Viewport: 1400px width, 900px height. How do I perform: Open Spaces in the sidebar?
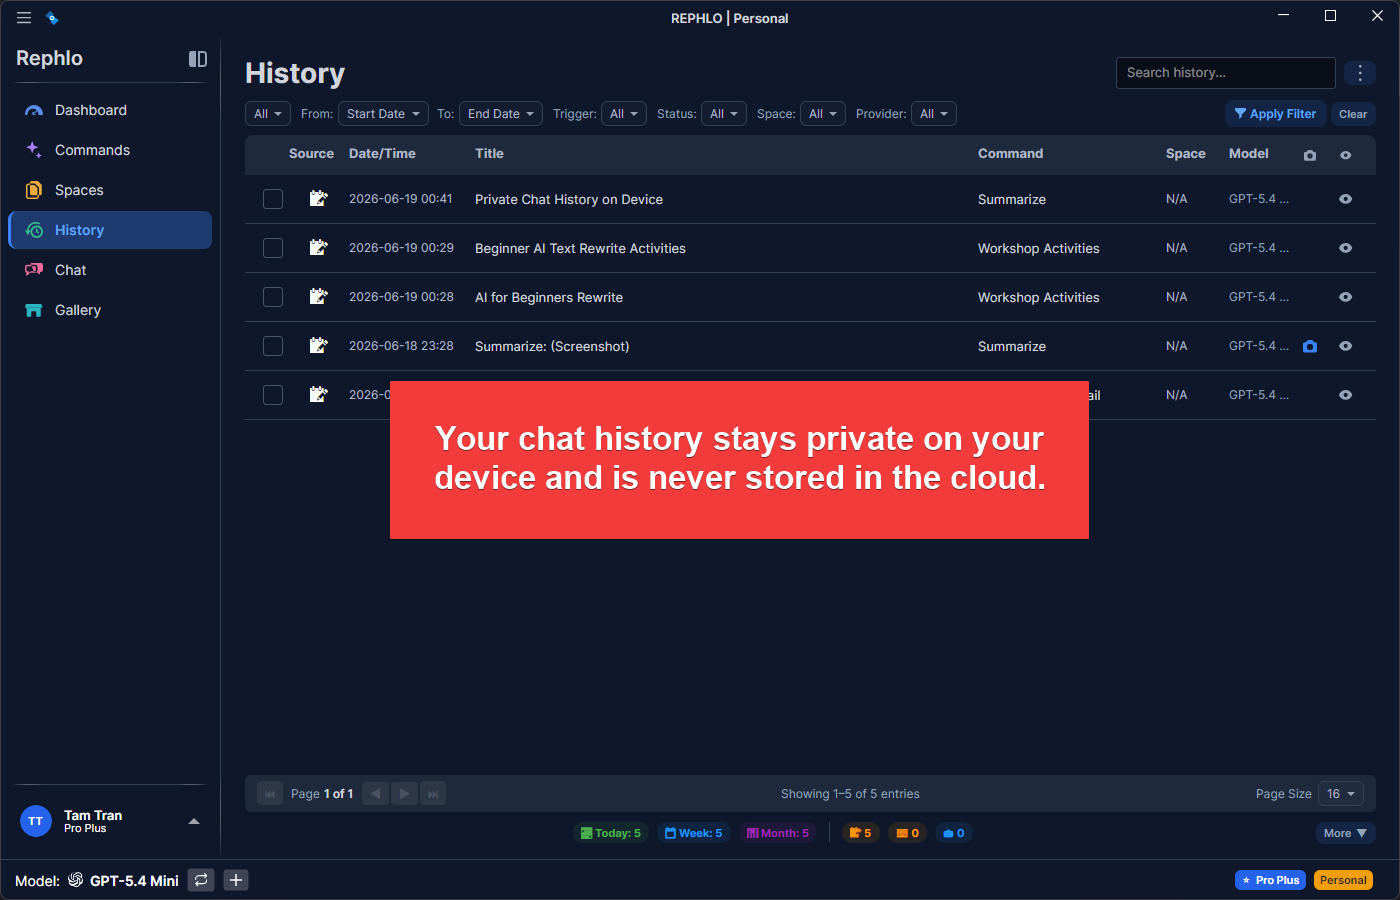pos(110,190)
